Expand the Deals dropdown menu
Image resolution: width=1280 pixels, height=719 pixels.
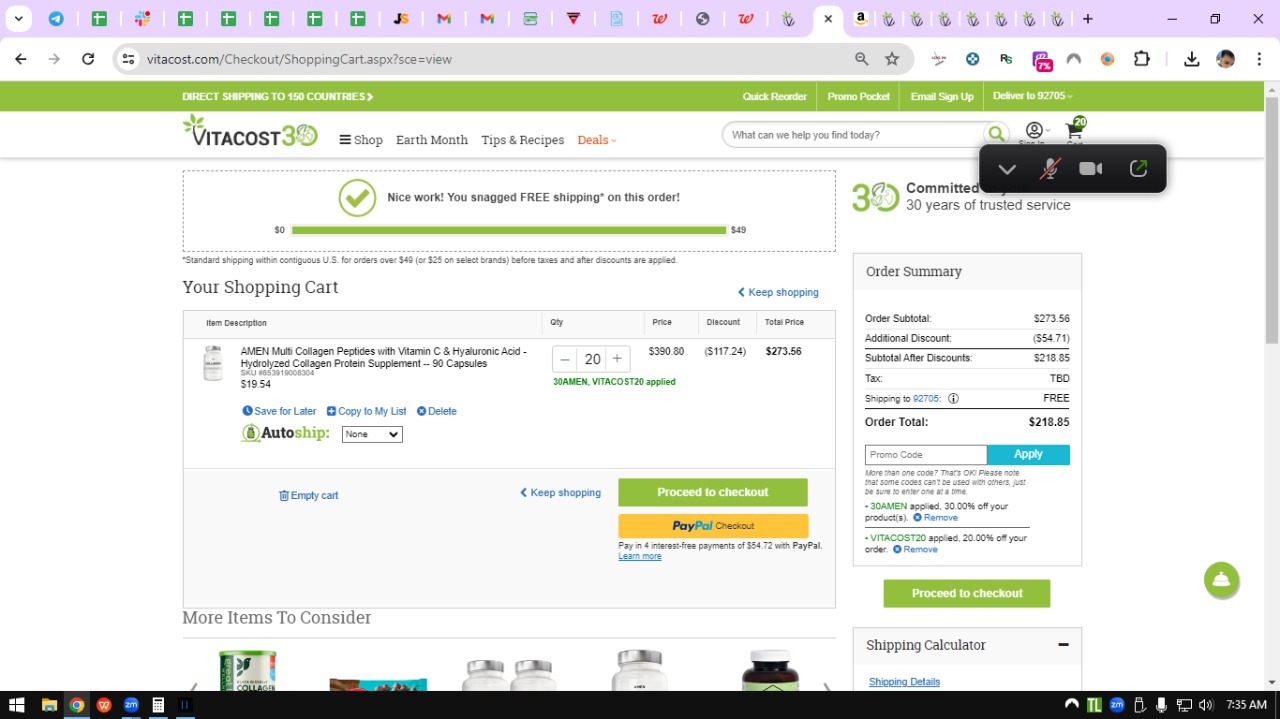tap(597, 140)
